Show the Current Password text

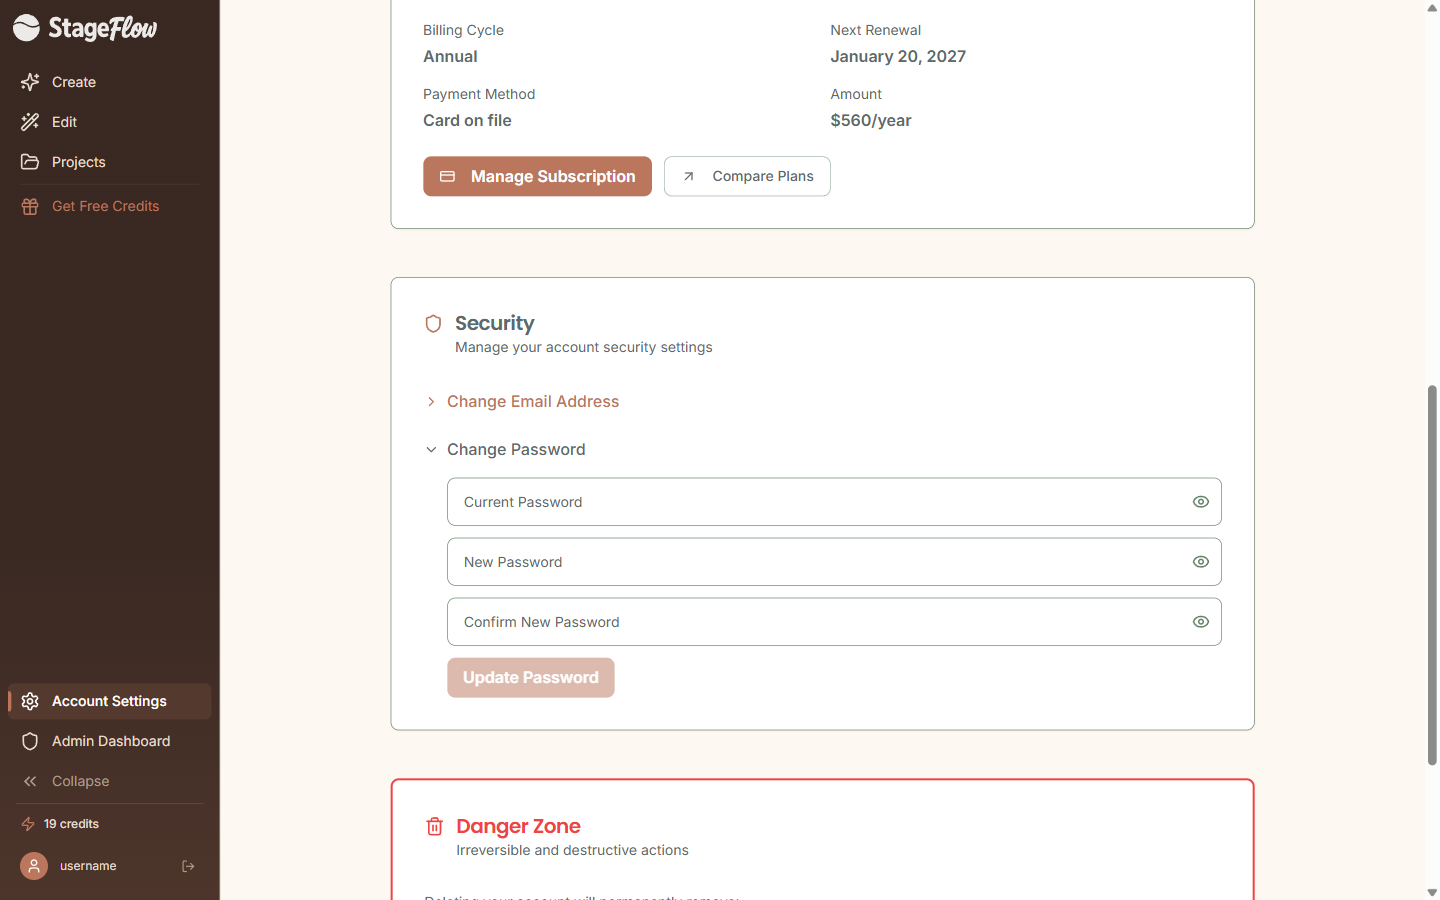click(x=1201, y=502)
